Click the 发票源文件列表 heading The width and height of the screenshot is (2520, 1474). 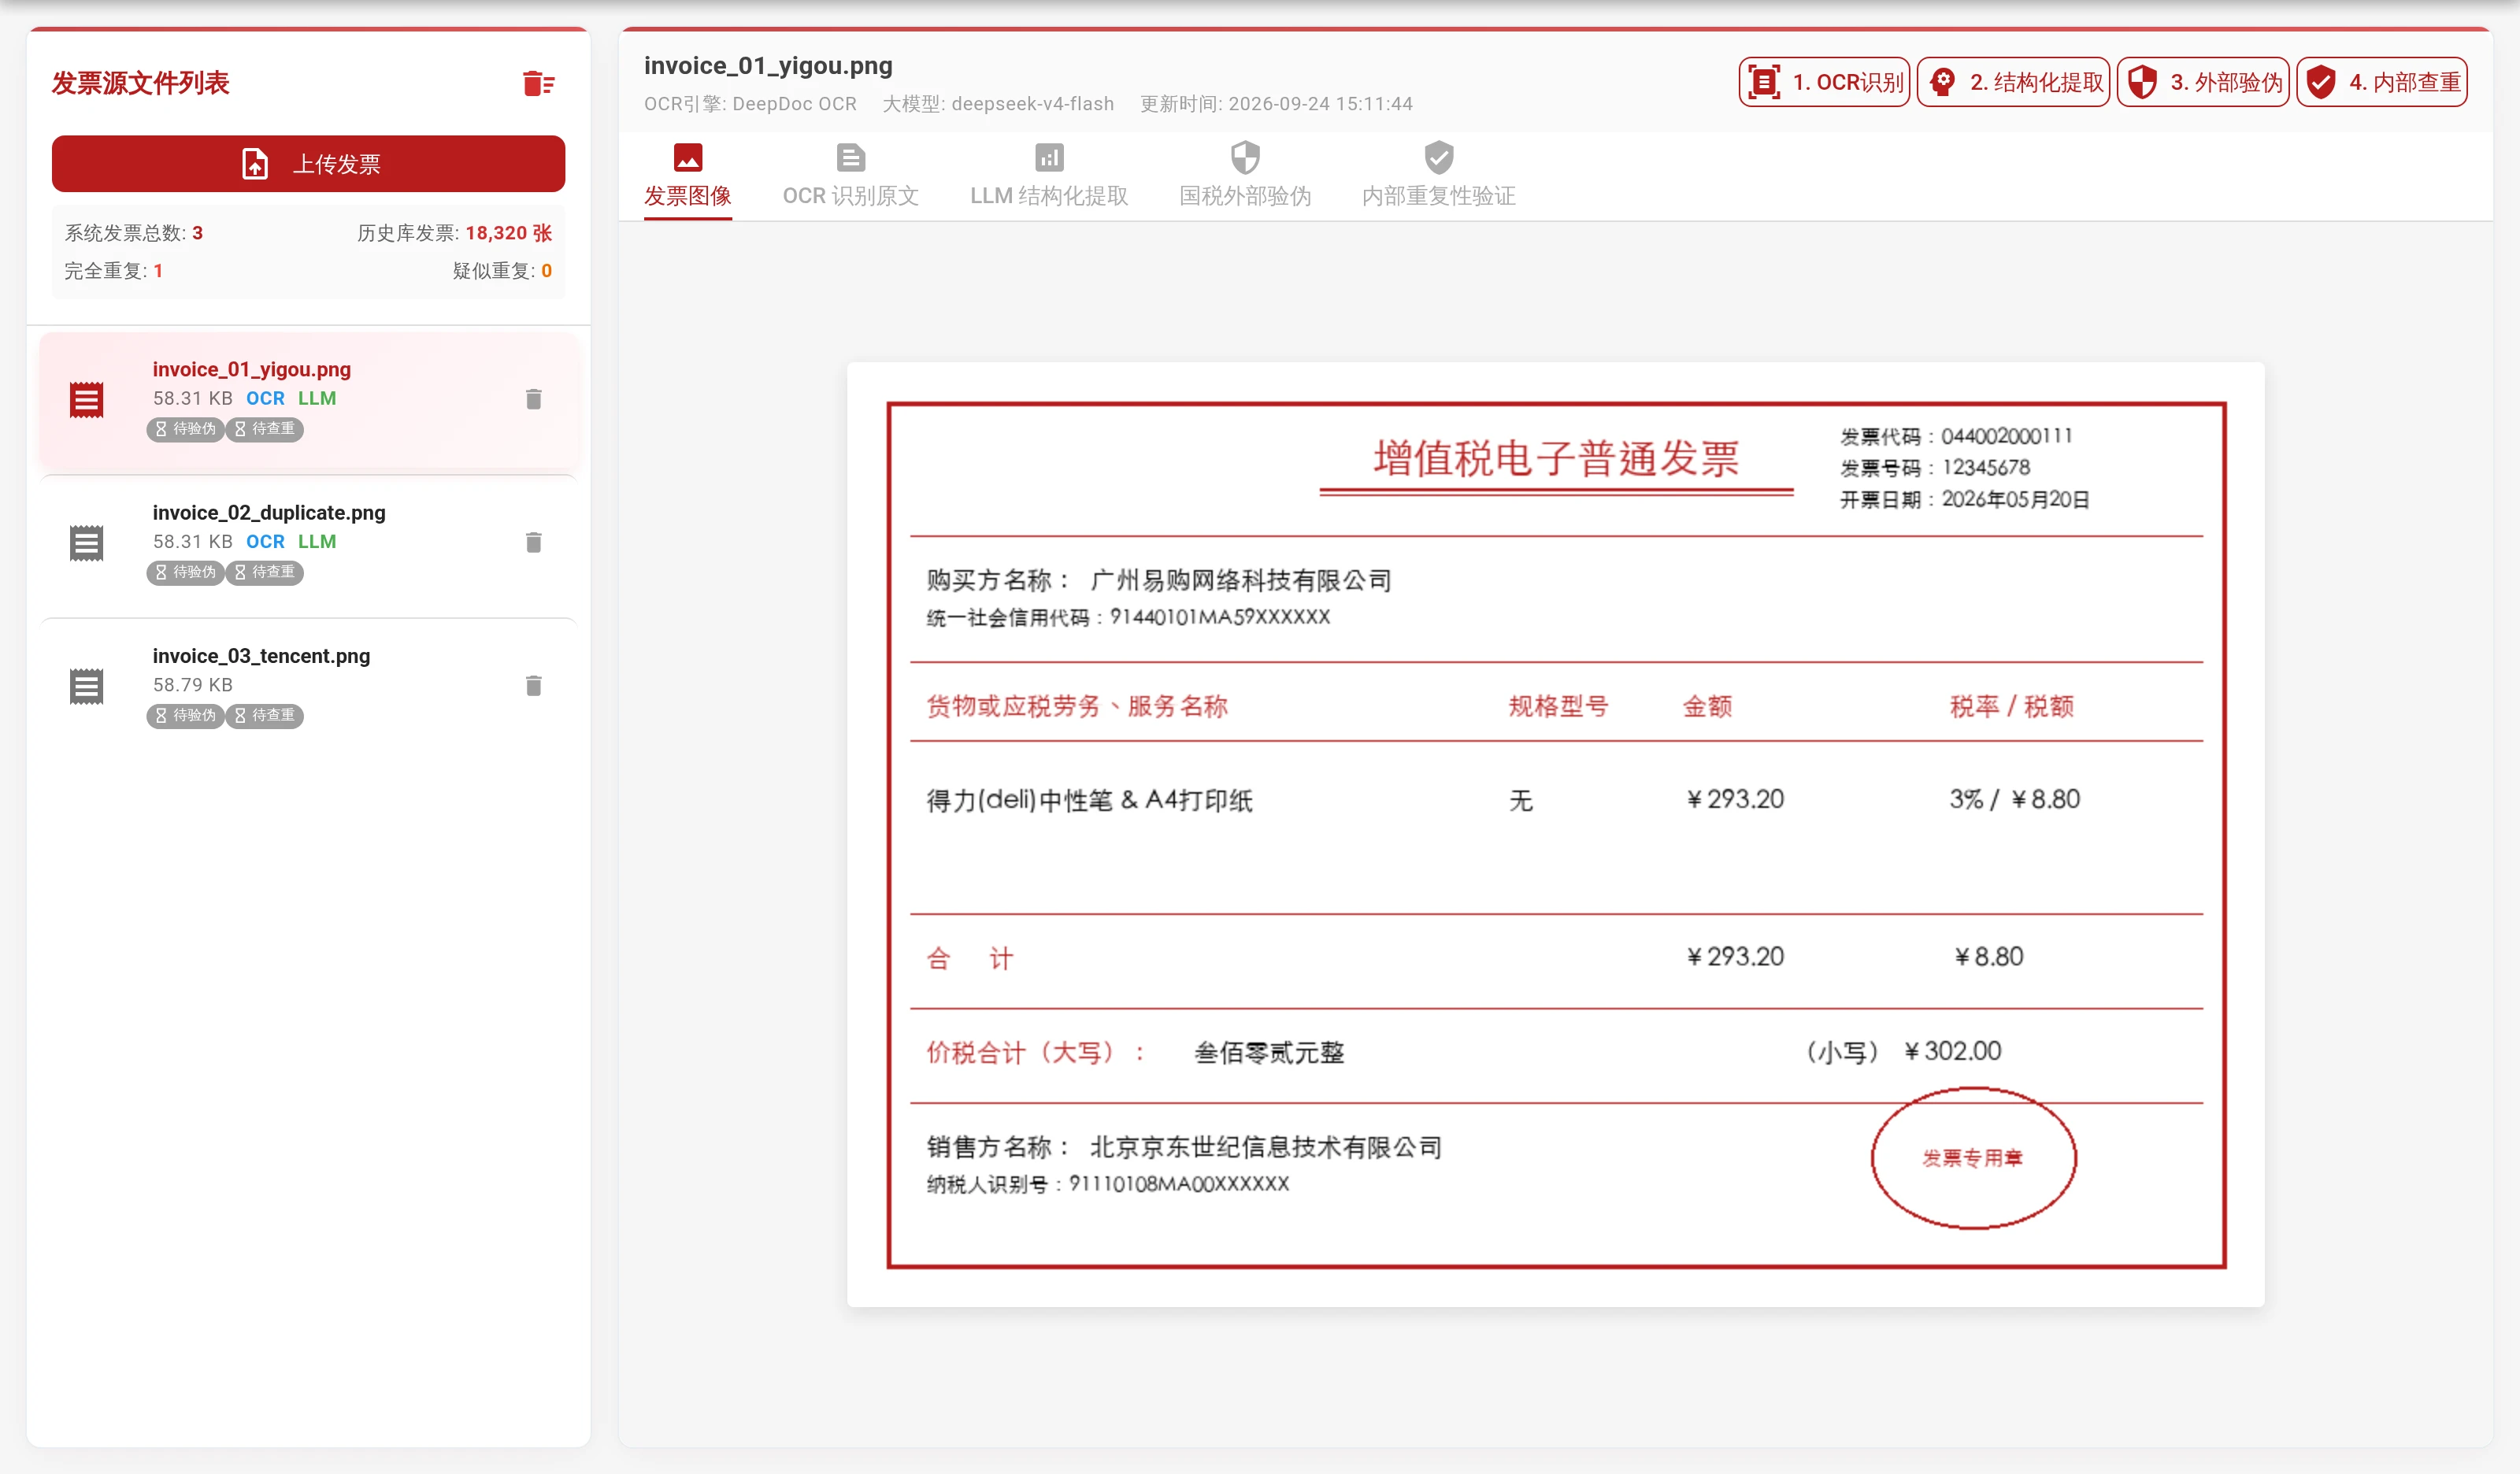tap(140, 83)
